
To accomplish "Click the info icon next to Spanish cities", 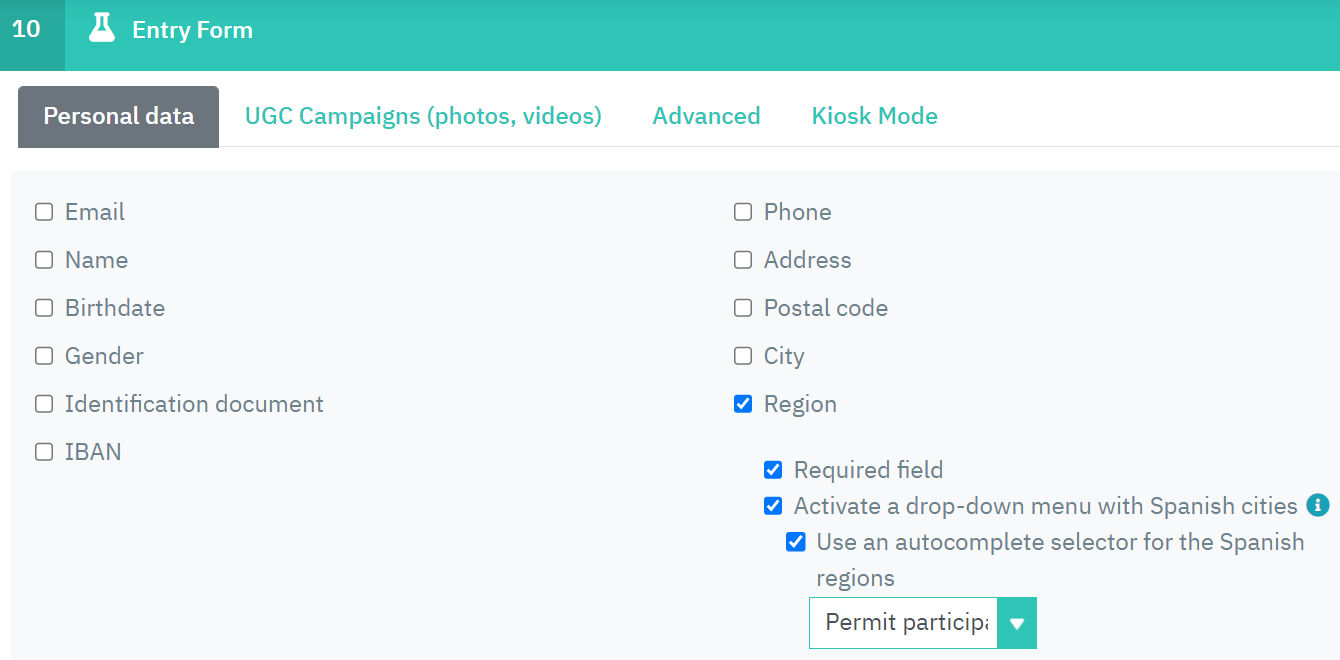I will coord(1318,505).
